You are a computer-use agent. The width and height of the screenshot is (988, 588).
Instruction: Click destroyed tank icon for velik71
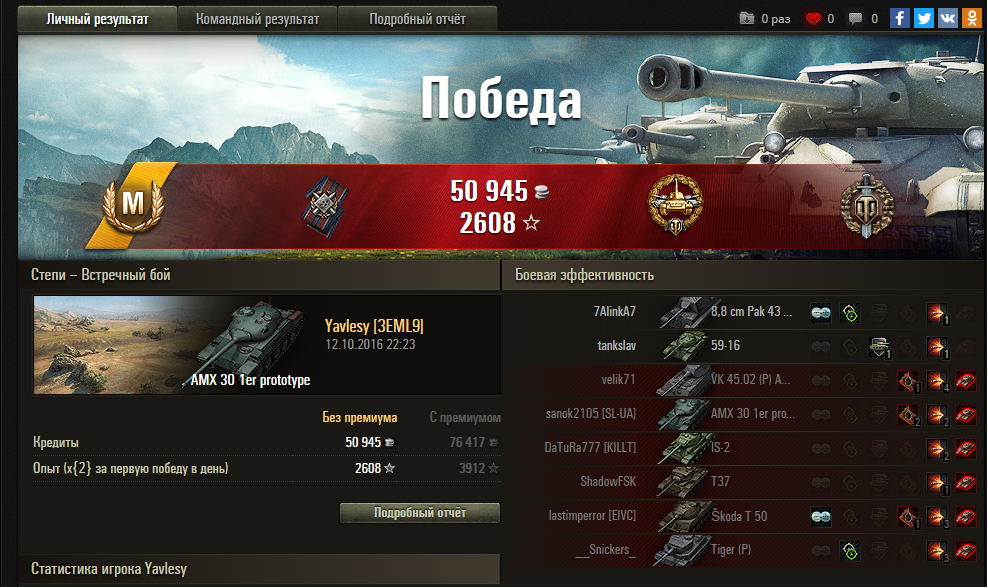[965, 381]
